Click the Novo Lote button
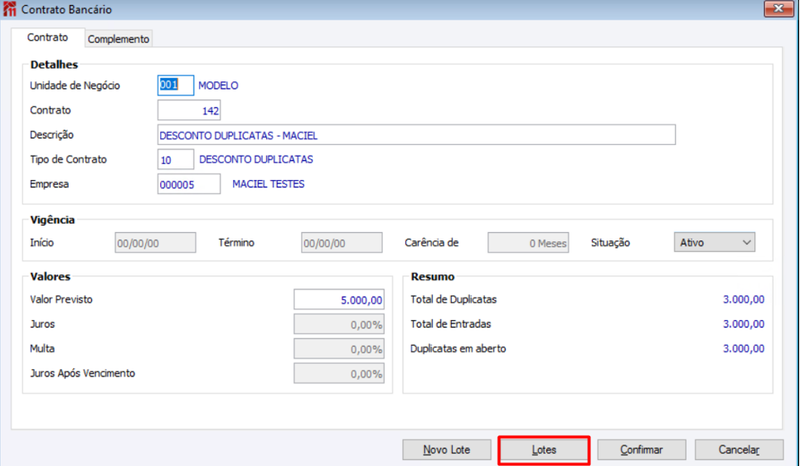This screenshot has height=466, width=800. click(446, 450)
